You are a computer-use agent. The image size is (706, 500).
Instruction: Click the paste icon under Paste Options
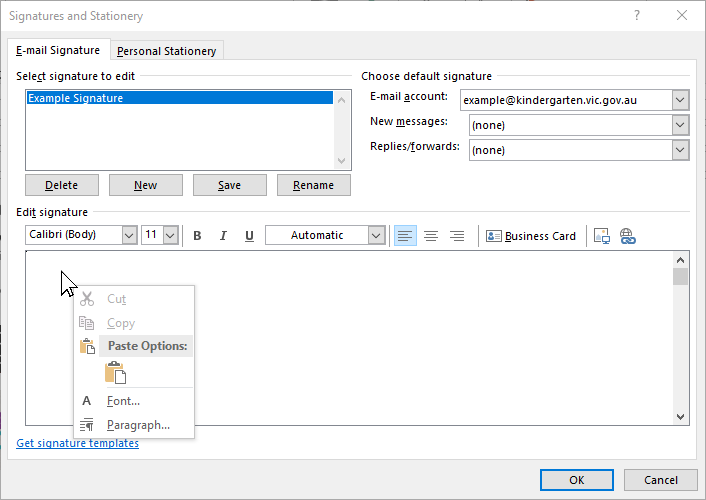coord(115,372)
